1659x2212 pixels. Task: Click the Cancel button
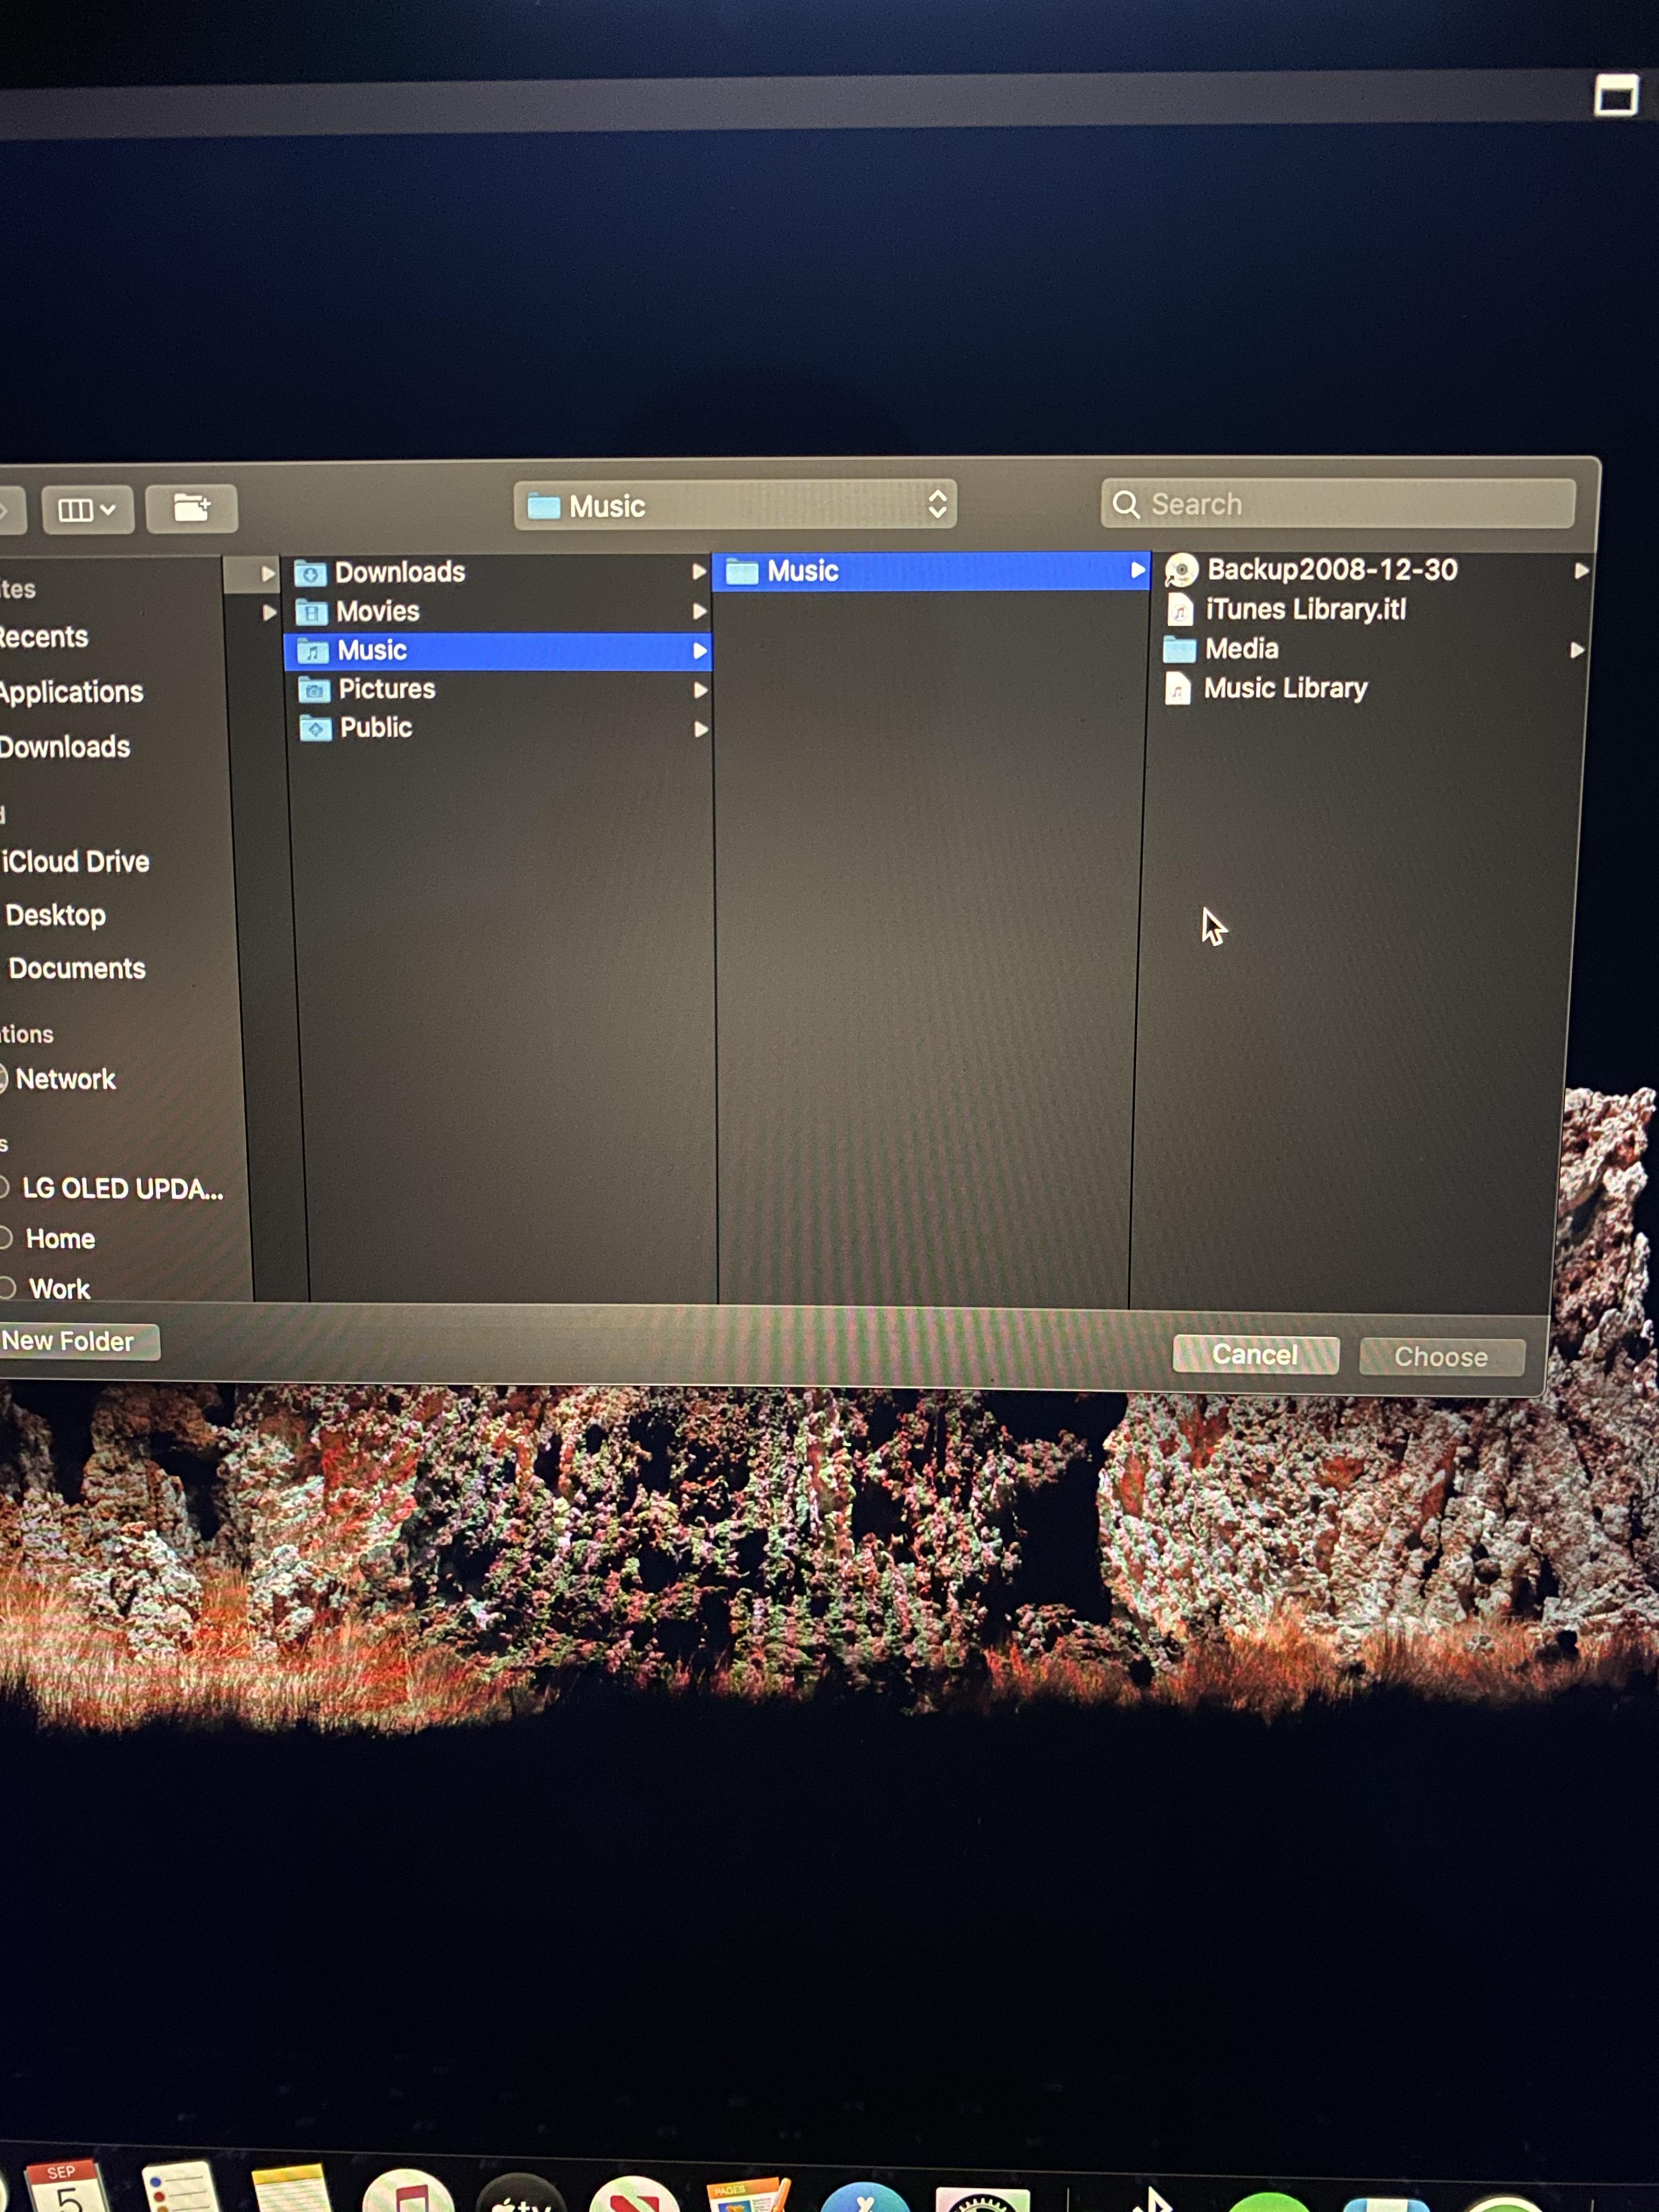click(x=1254, y=1355)
